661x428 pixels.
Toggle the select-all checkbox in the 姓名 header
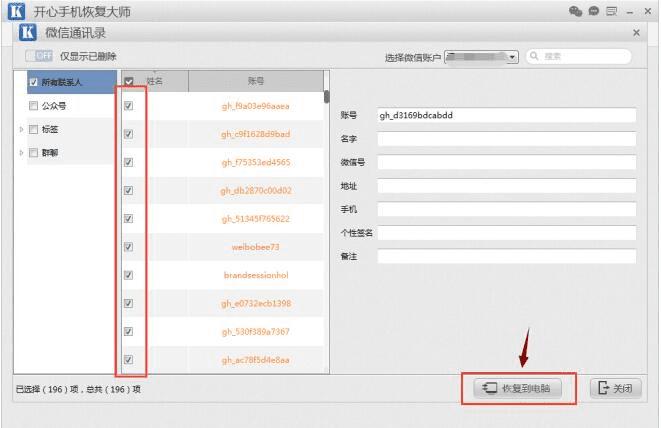point(129,81)
